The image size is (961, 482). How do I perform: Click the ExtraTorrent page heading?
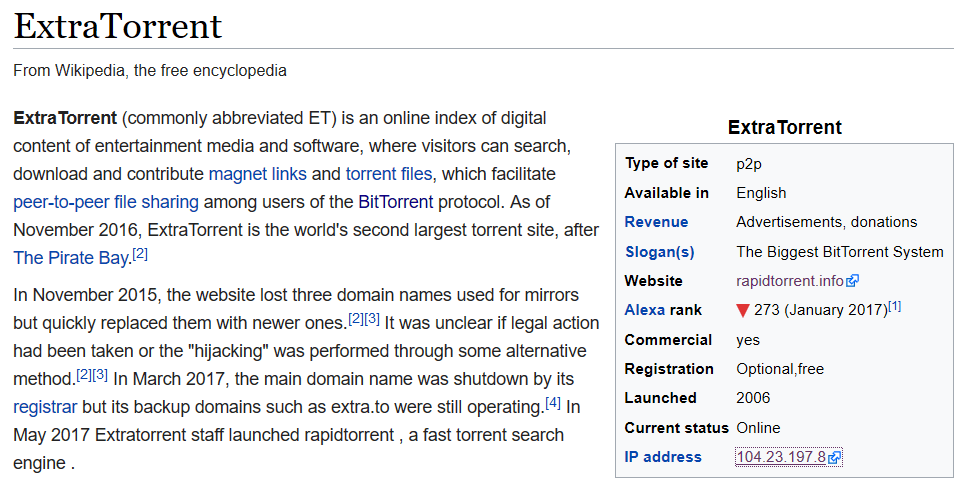[118, 26]
